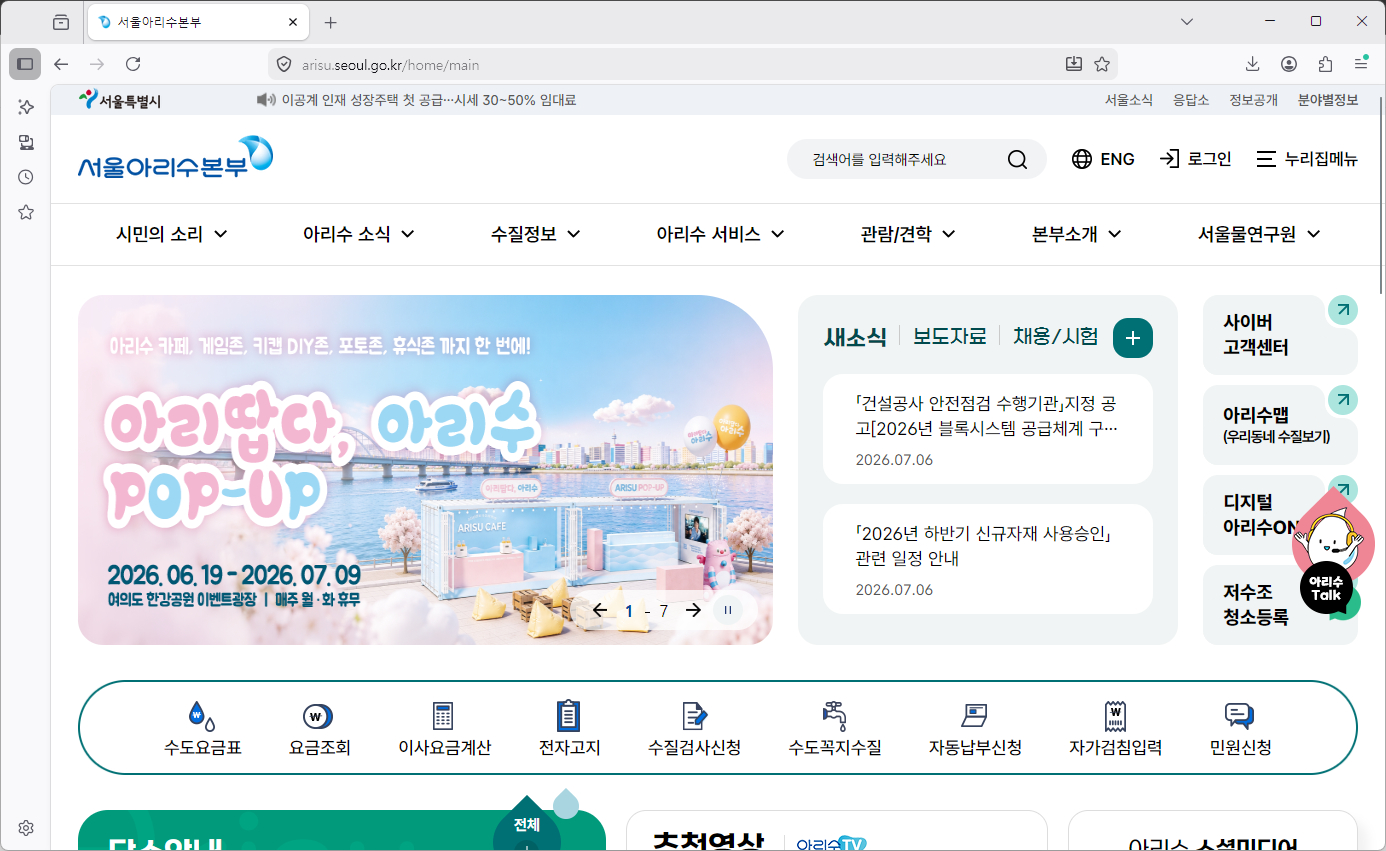The height and width of the screenshot is (851, 1386).
Task: Open the 서울소식 link
Action: coord(1129,100)
